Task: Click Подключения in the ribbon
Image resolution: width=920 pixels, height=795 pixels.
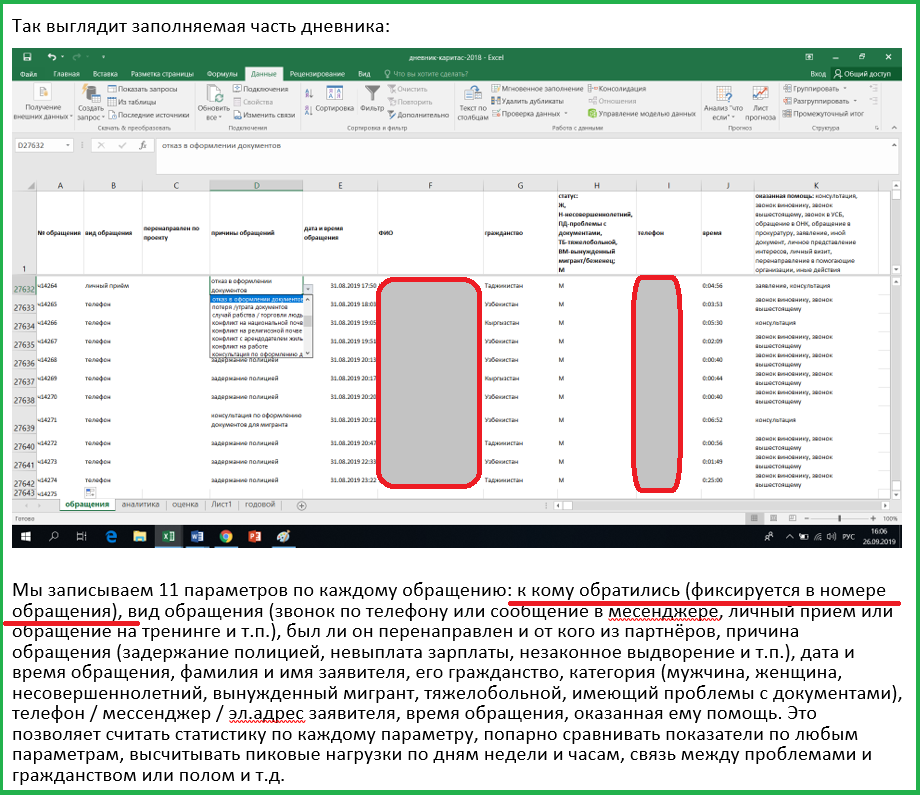Action: pos(261,89)
